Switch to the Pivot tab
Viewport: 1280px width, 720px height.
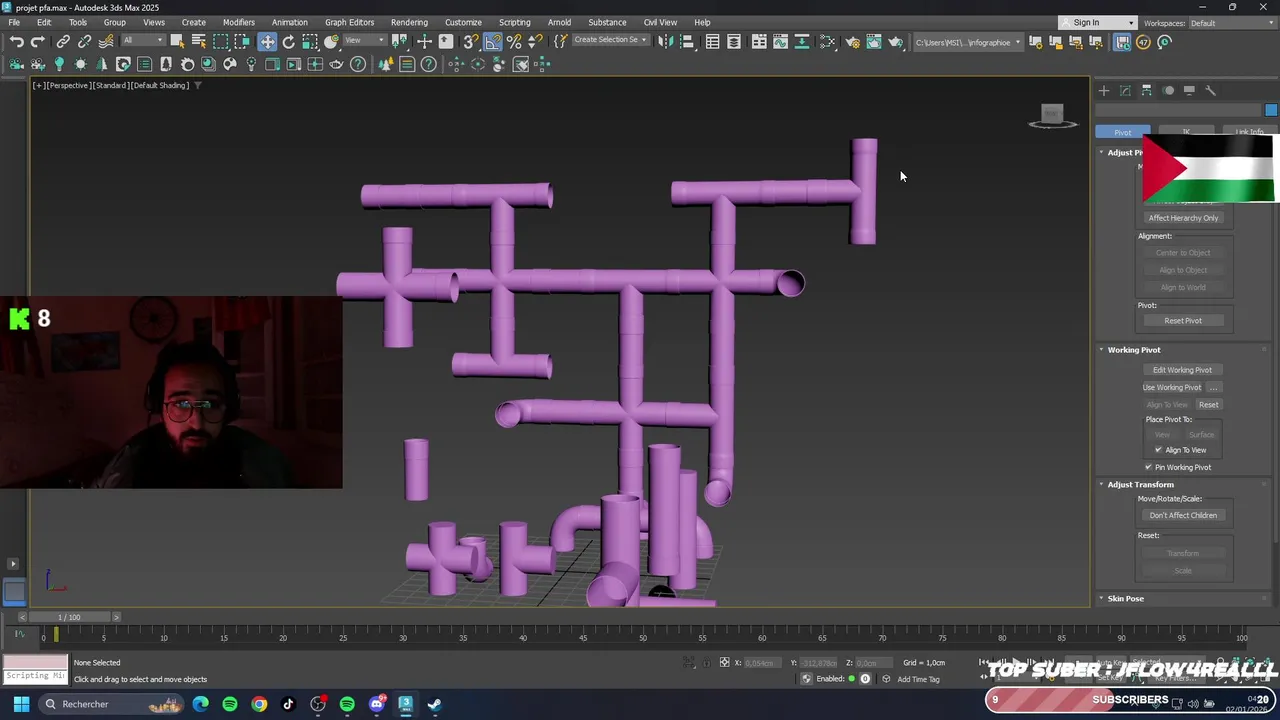(1123, 132)
